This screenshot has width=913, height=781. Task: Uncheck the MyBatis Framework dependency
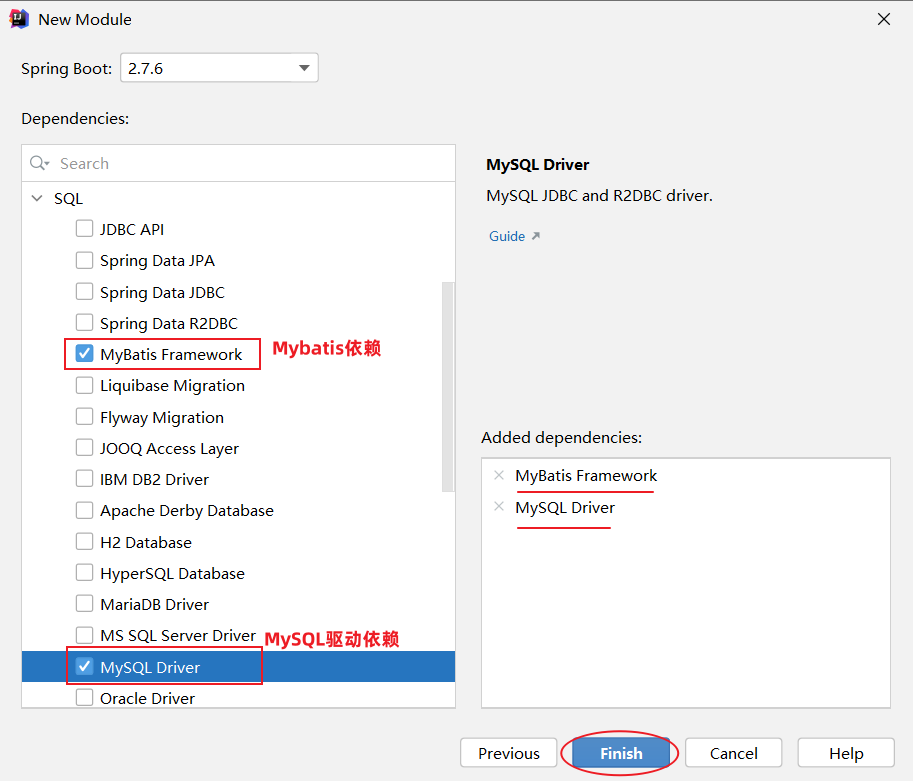pos(85,353)
